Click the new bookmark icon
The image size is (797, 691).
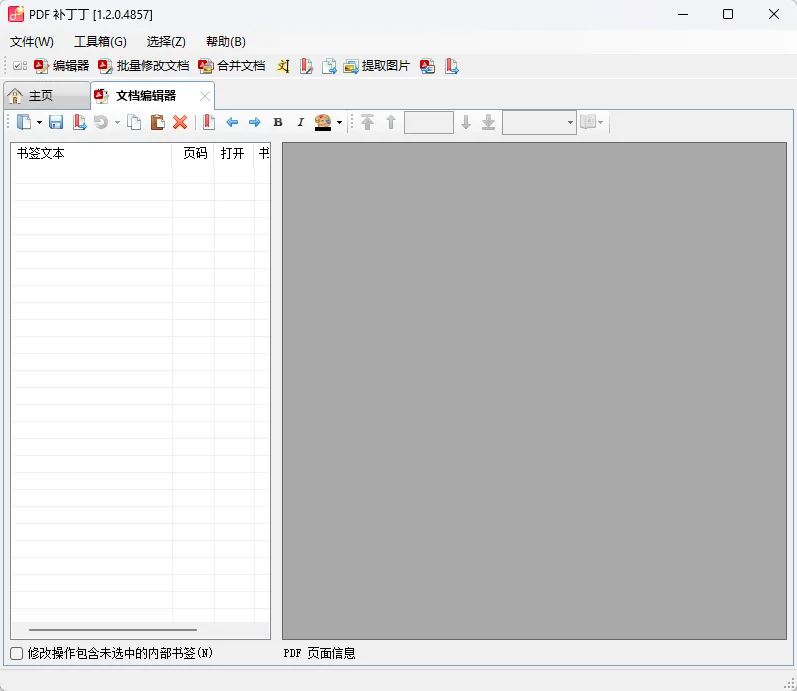pyautogui.click(x=209, y=122)
